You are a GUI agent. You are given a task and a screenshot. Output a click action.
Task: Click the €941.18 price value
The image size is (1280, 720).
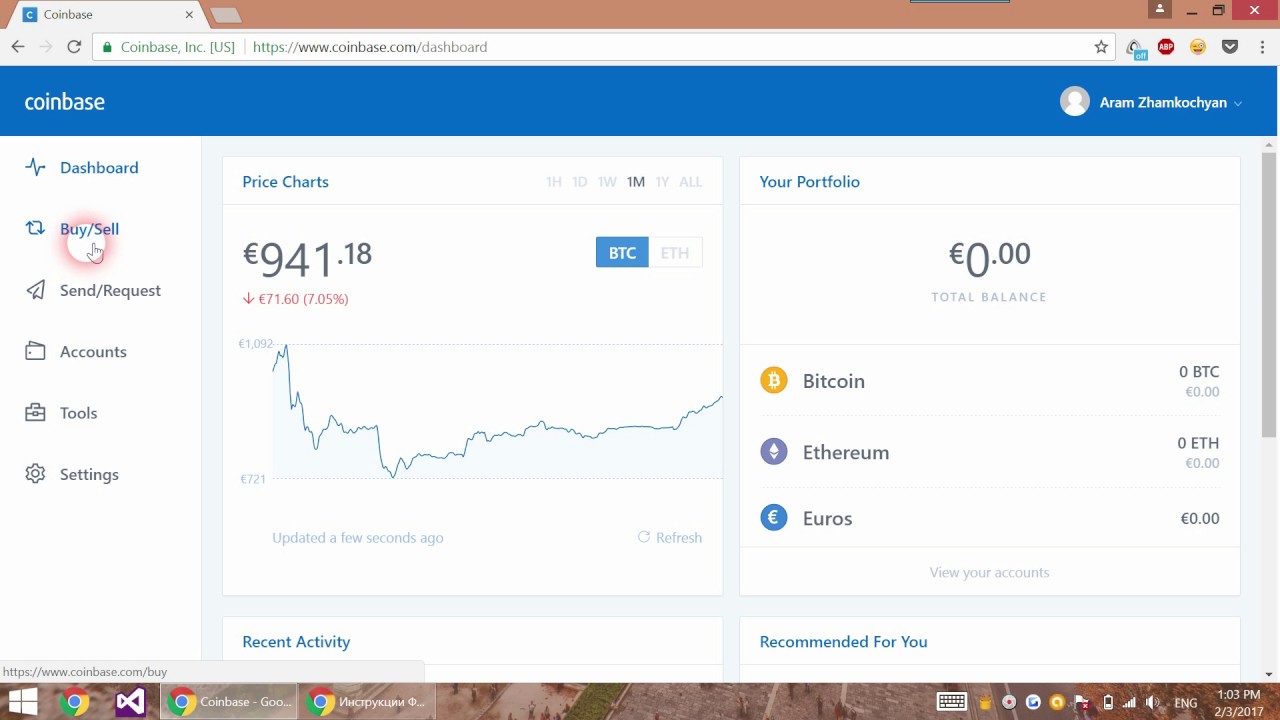(307, 258)
